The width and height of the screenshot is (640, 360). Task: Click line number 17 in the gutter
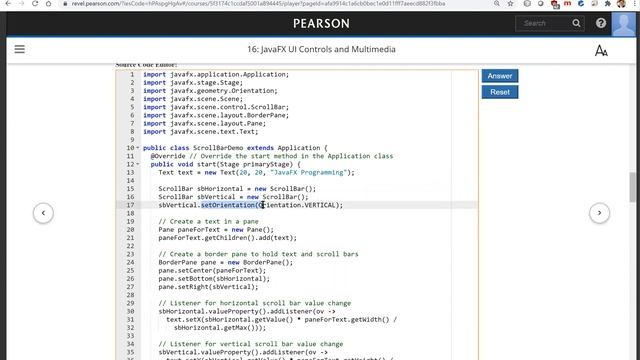(130, 205)
